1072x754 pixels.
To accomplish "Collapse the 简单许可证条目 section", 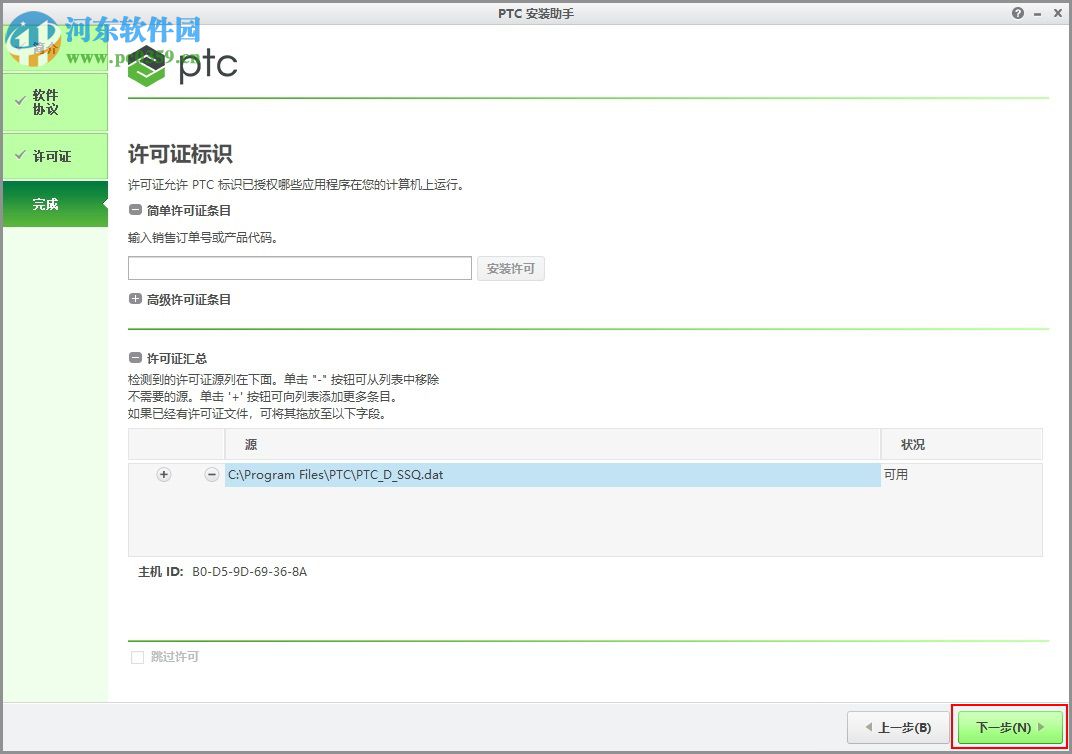I will (134, 210).
